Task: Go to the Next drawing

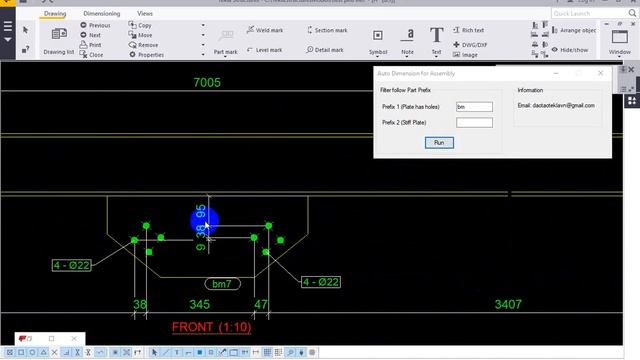Action: click(91, 35)
